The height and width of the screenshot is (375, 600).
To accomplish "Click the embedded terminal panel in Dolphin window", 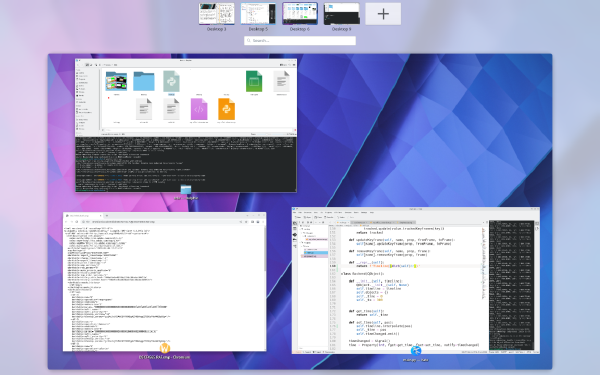I will [186, 164].
